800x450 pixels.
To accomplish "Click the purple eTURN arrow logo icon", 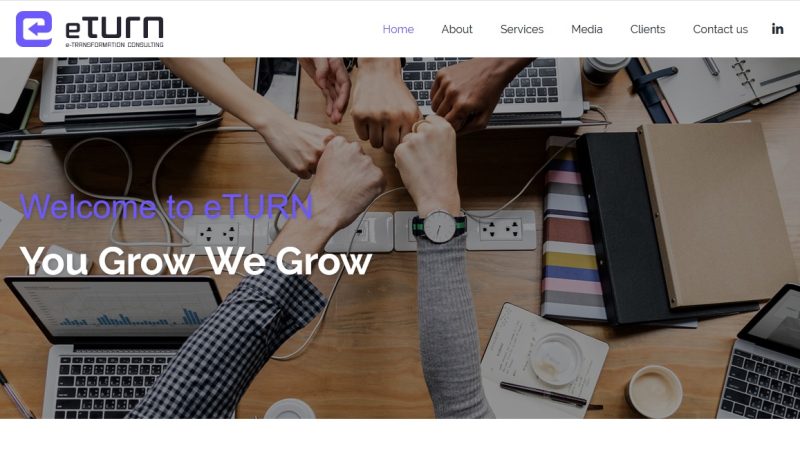I will 34,29.
